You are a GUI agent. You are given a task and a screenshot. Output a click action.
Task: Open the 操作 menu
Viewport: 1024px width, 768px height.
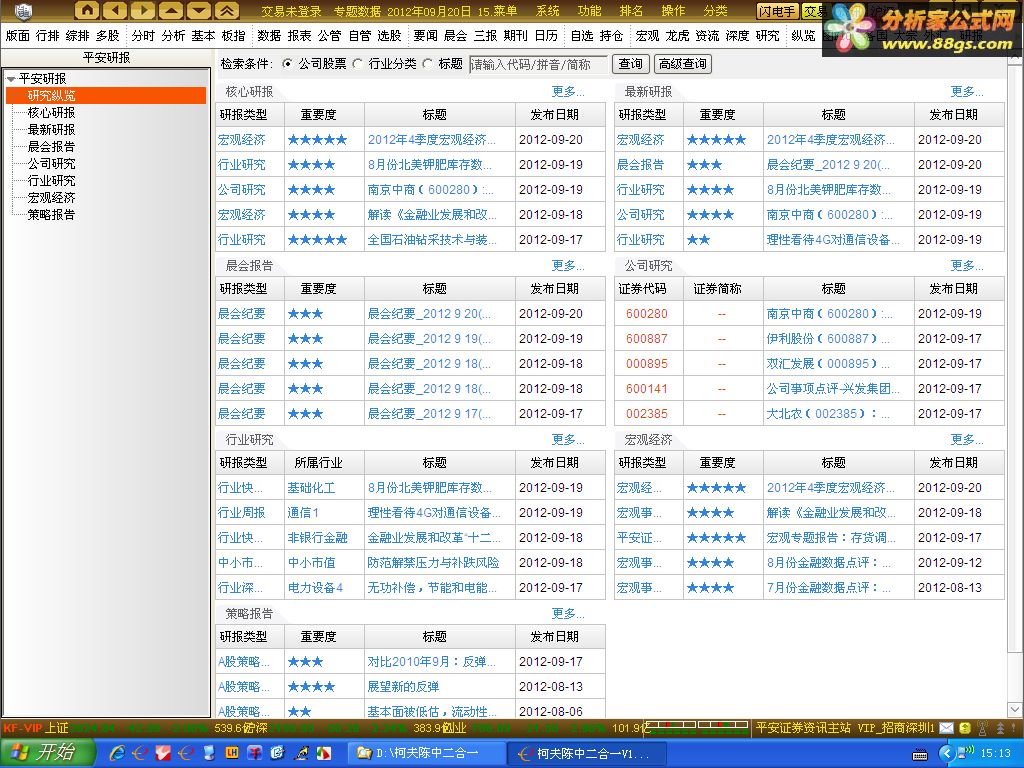(x=673, y=11)
